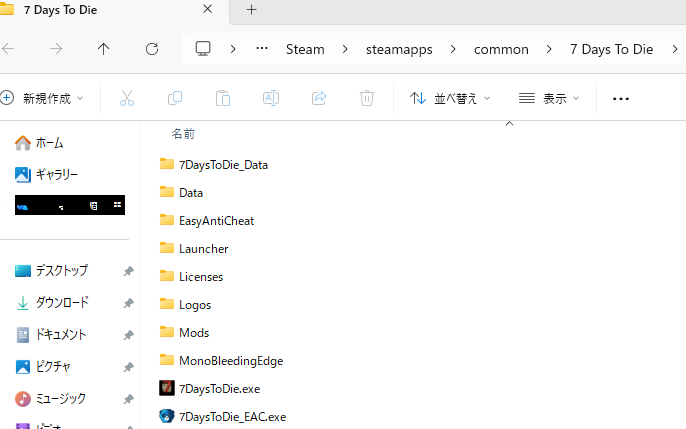Click the Delete trash can icon
The image size is (686, 429).
pyautogui.click(x=367, y=98)
